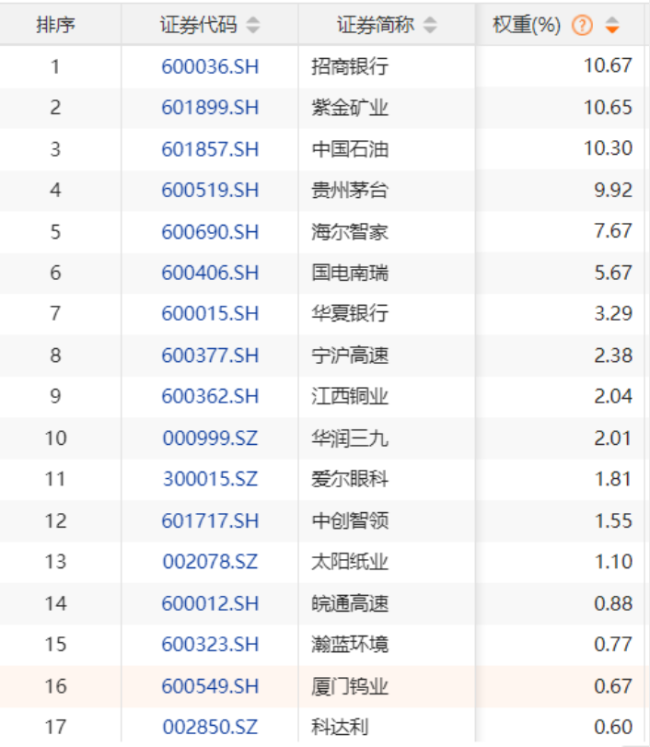Sort by 证券代码 column sort arrows
This screenshot has height=747, width=650.
point(253,25)
